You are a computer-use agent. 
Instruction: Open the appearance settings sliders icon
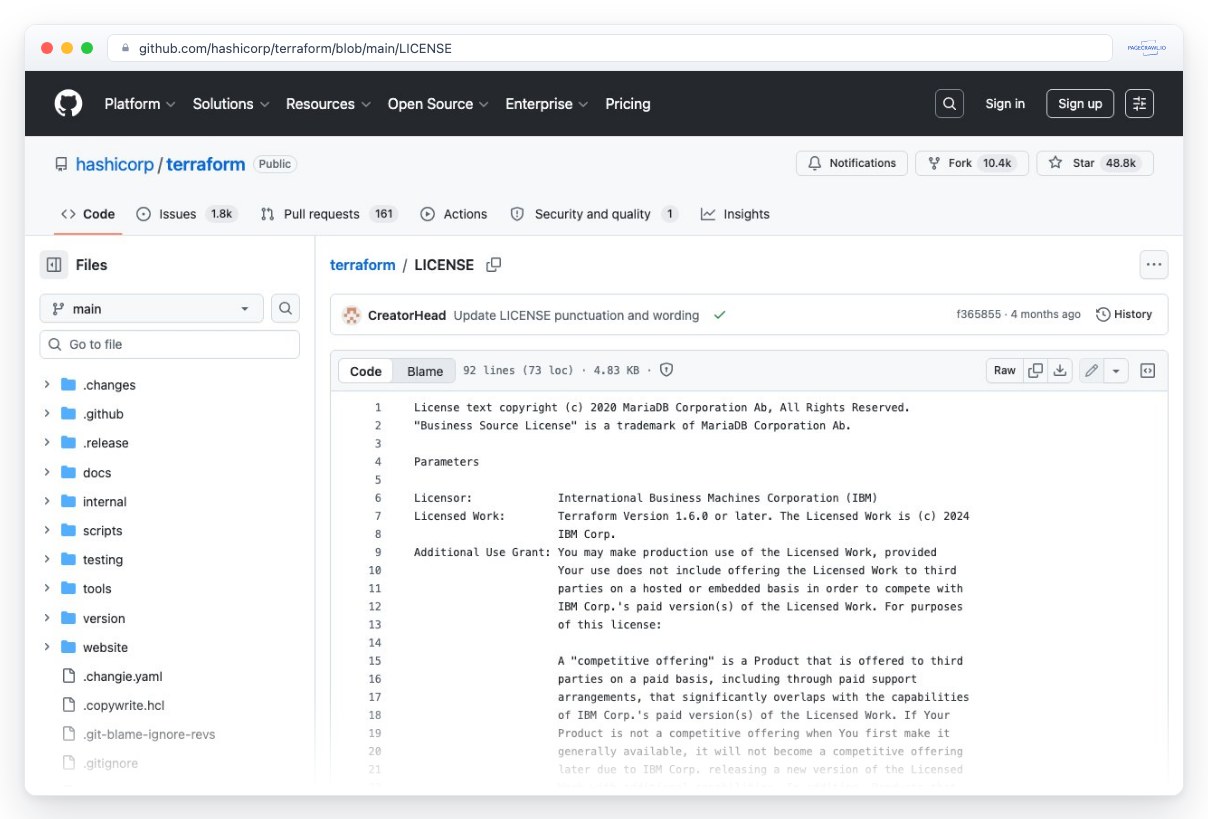click(x=1139, y=103)
